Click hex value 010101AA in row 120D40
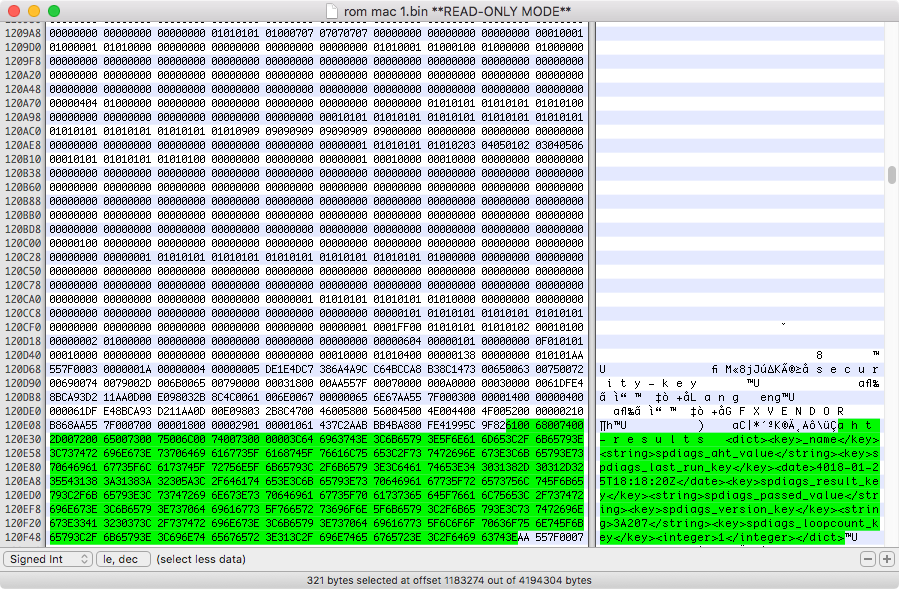The height and width of the screenshot is (589, 899). [x=560, y=355]
